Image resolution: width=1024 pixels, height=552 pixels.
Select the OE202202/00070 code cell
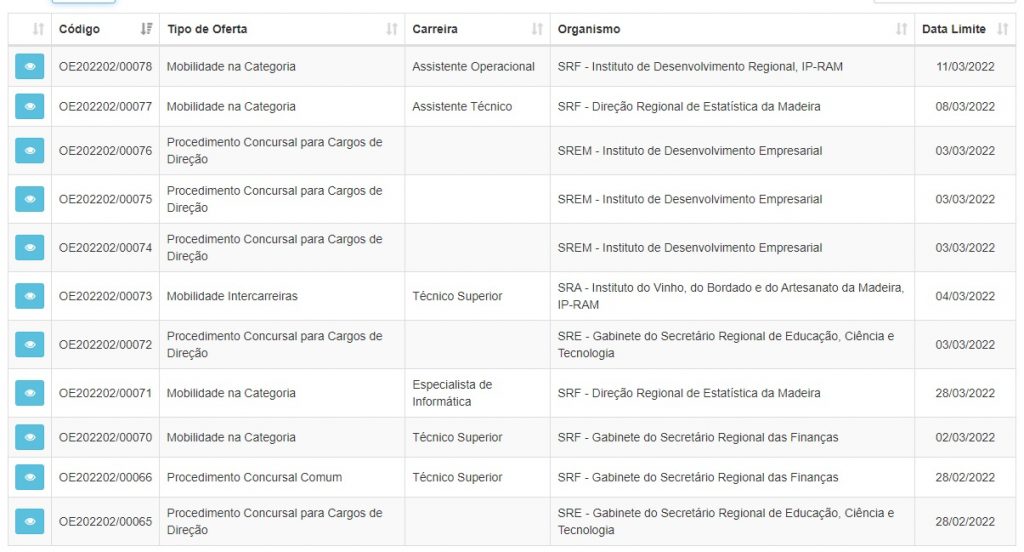[x=105, y=438]
